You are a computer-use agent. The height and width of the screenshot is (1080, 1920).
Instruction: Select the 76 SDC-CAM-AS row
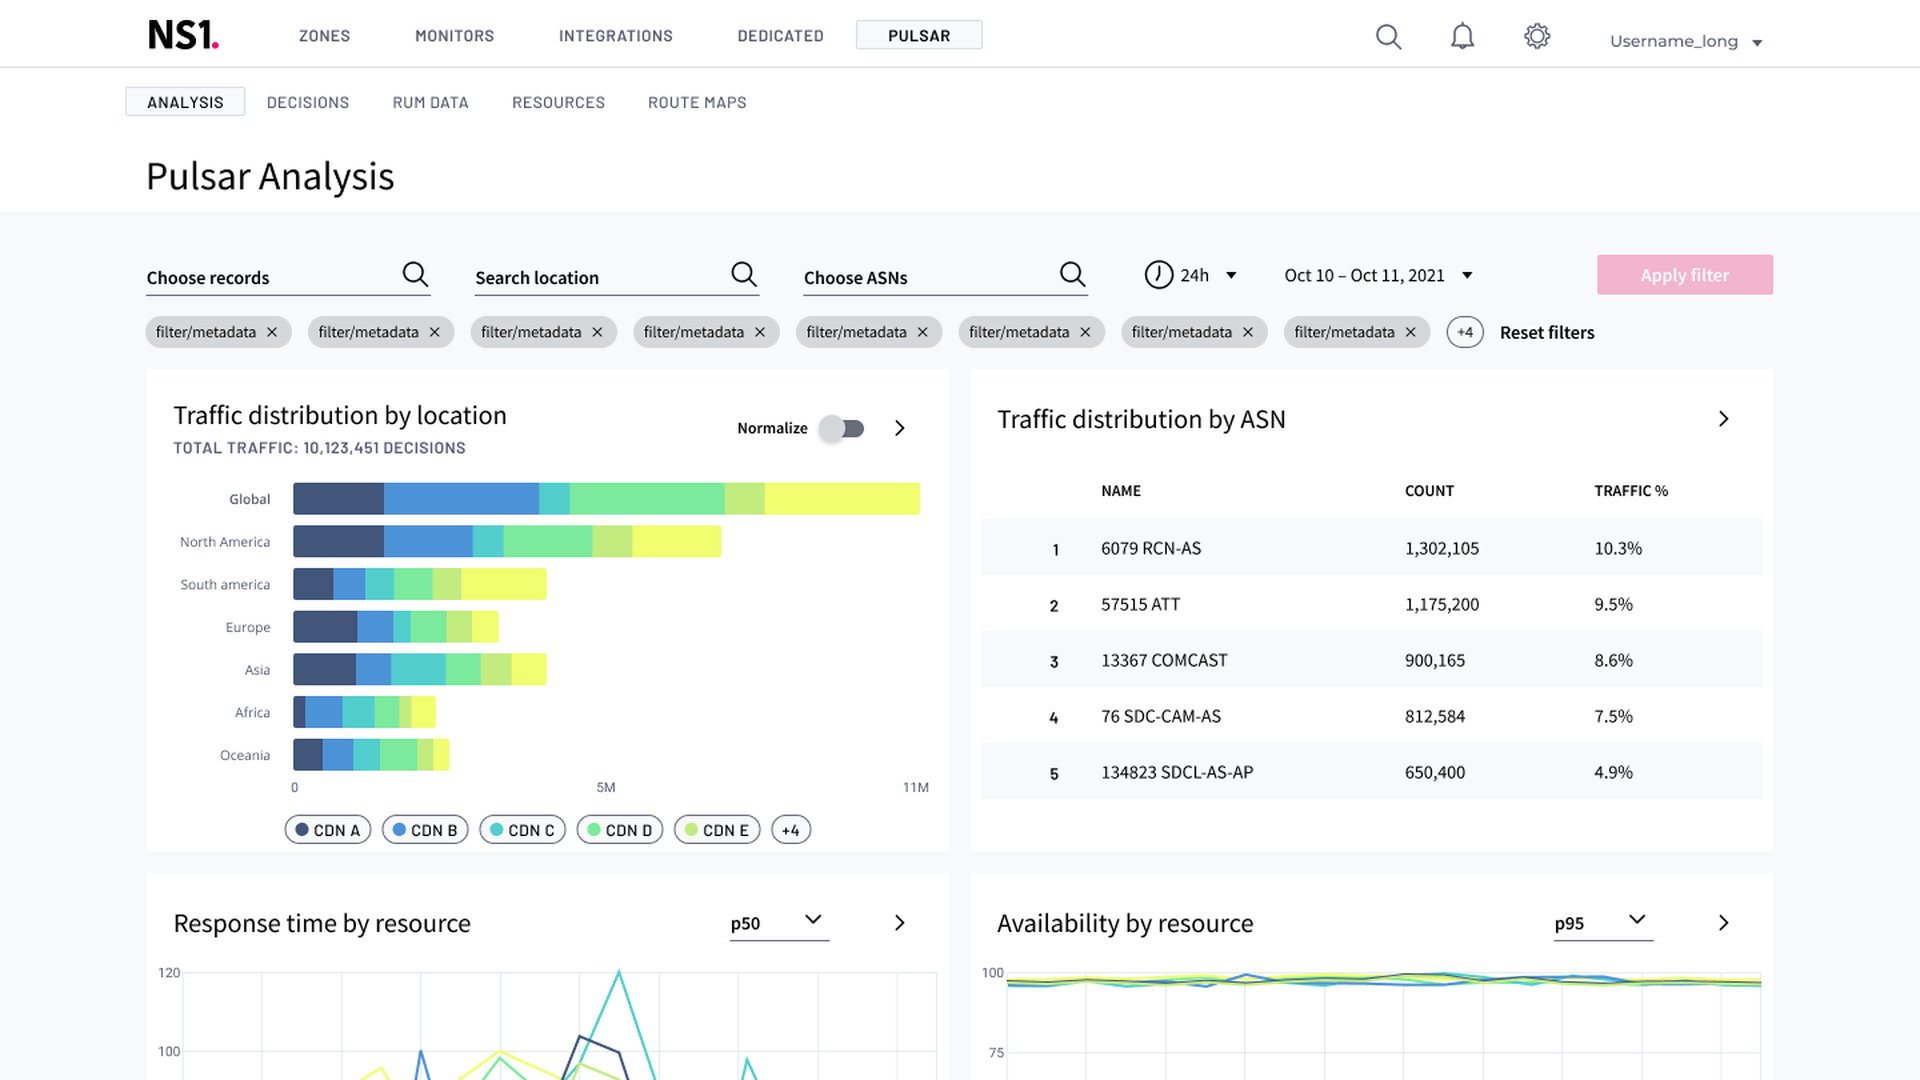pos(1372,715)
